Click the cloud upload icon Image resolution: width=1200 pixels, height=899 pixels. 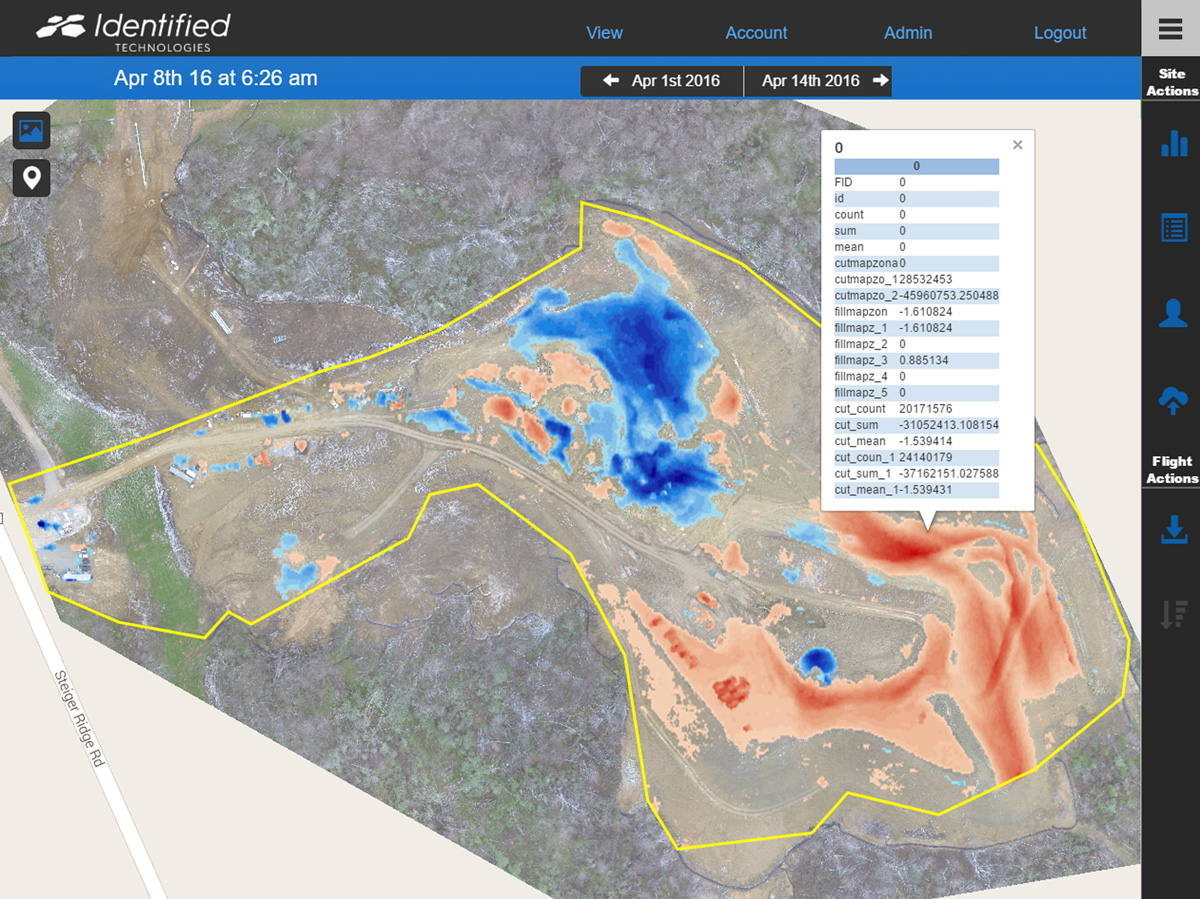(1173, 400)
